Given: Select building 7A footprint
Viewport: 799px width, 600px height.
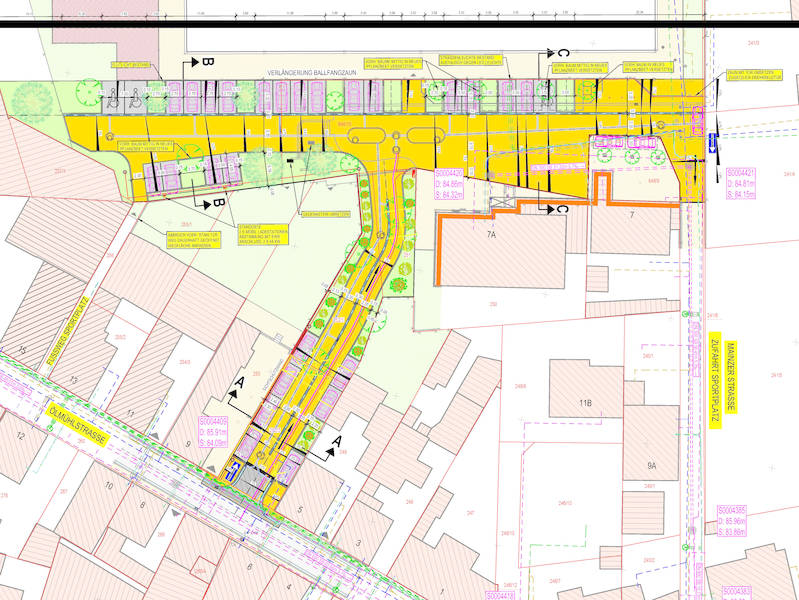Looking at the screenshot, I should [502, 251].
